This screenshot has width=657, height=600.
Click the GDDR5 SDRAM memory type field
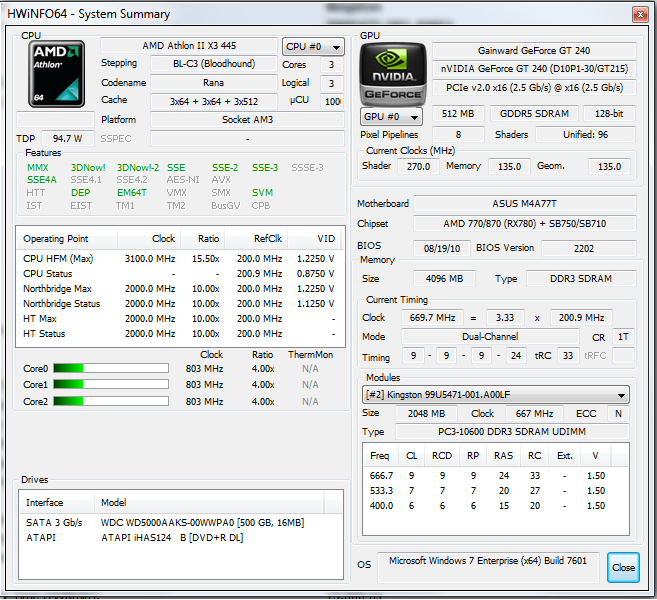click(534, 114)
